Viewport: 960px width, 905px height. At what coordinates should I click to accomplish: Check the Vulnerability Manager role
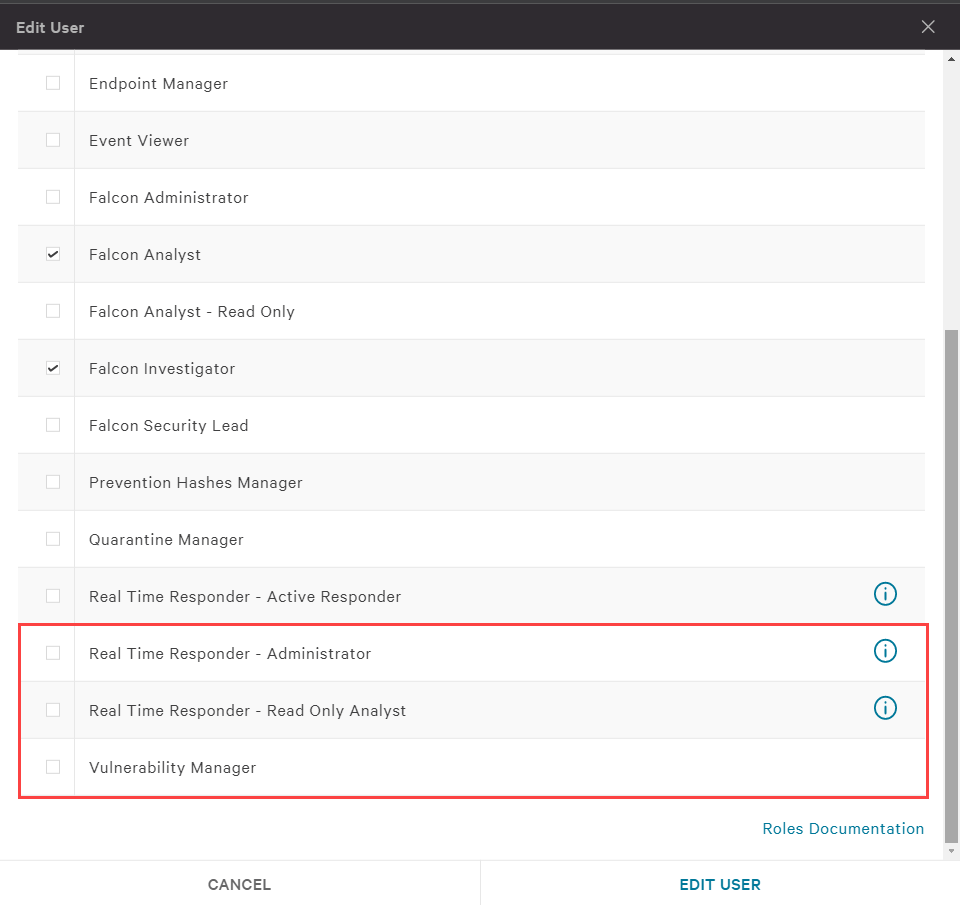tap(53, 766)
